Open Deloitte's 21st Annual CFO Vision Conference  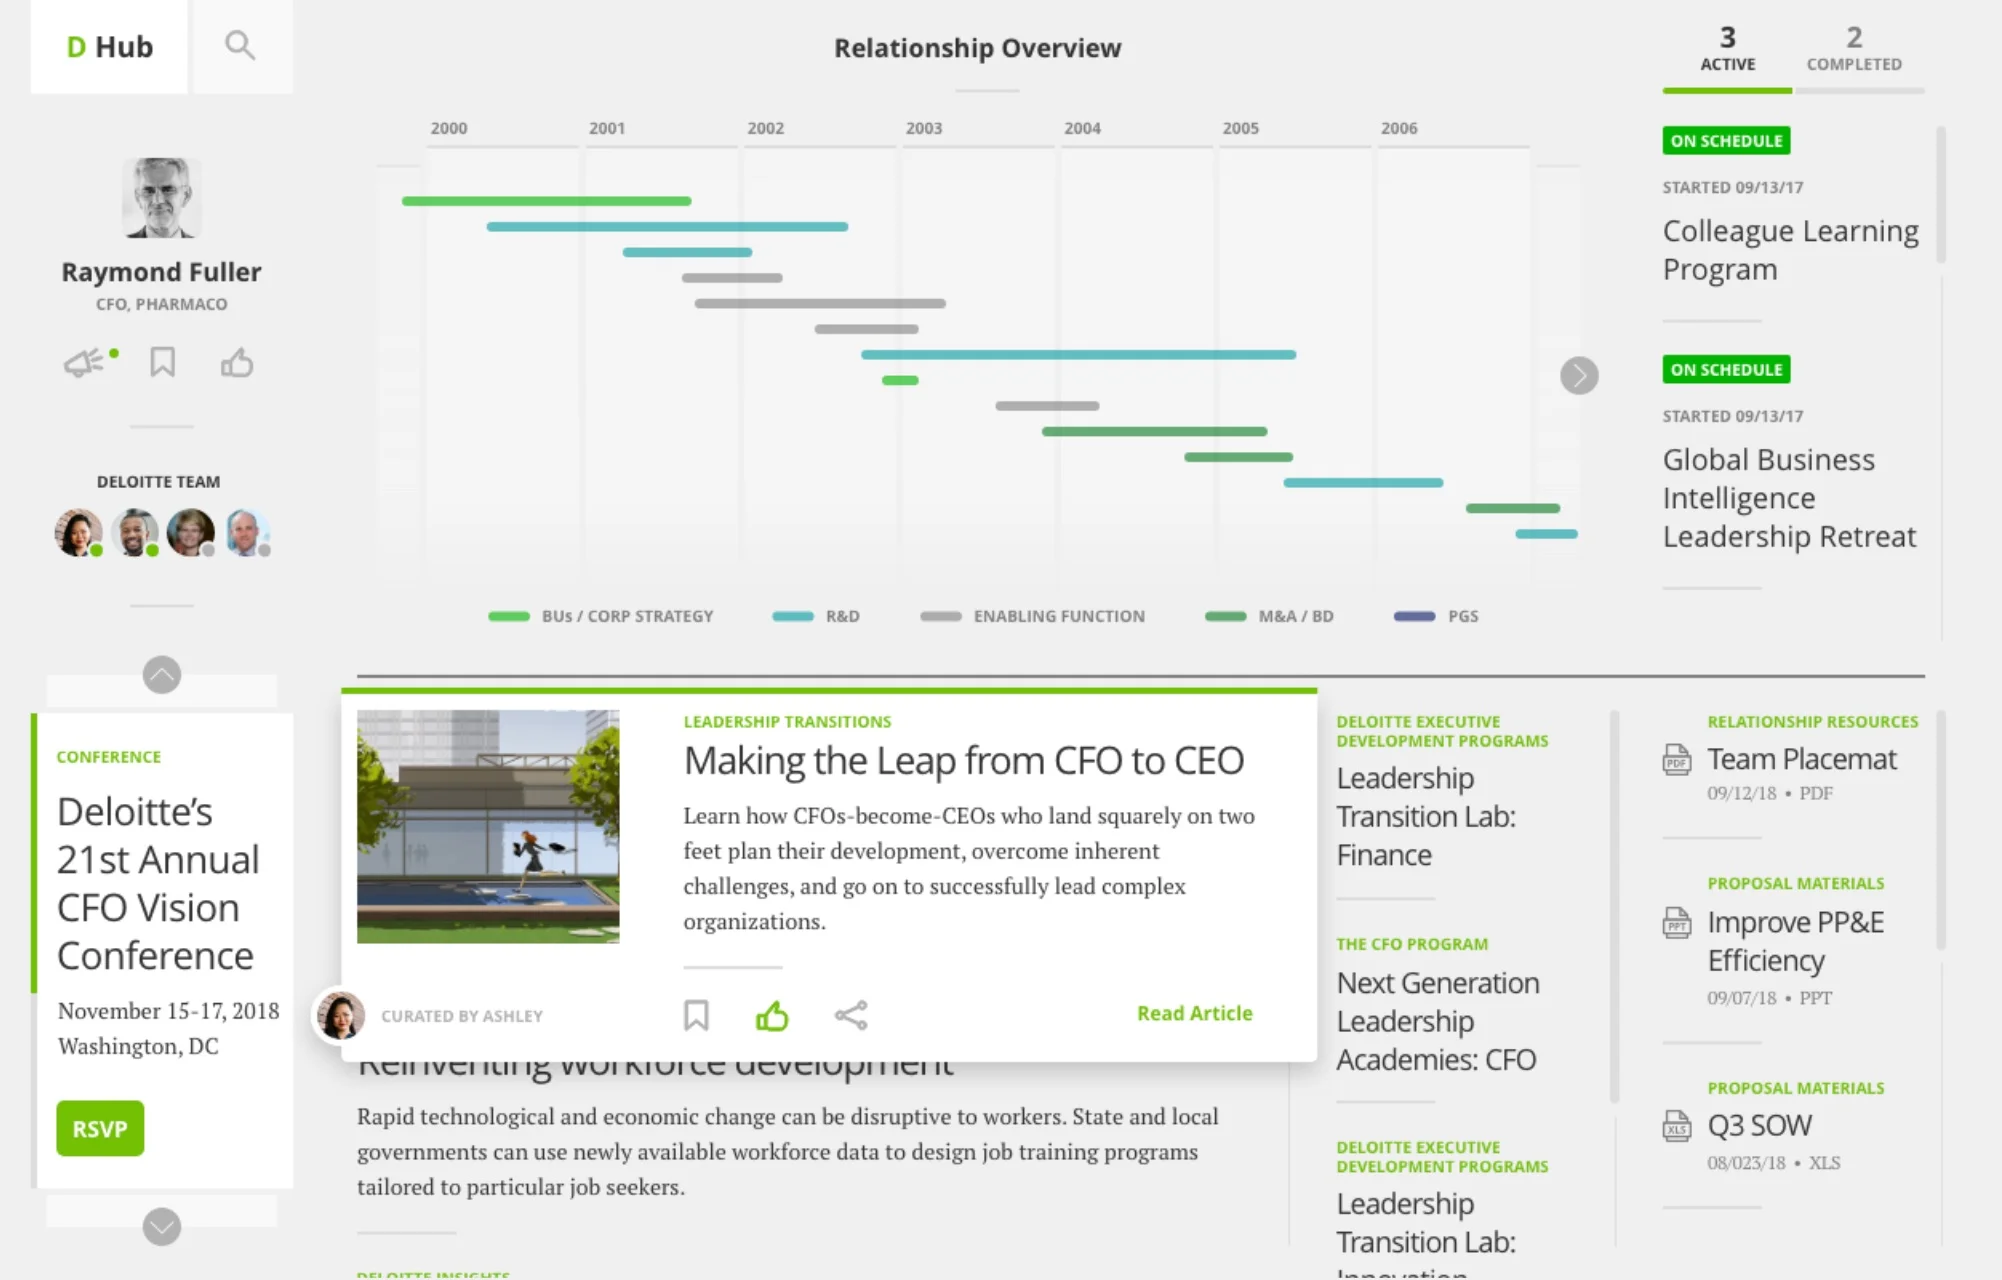pyautogui.click(x=158, y=883)
